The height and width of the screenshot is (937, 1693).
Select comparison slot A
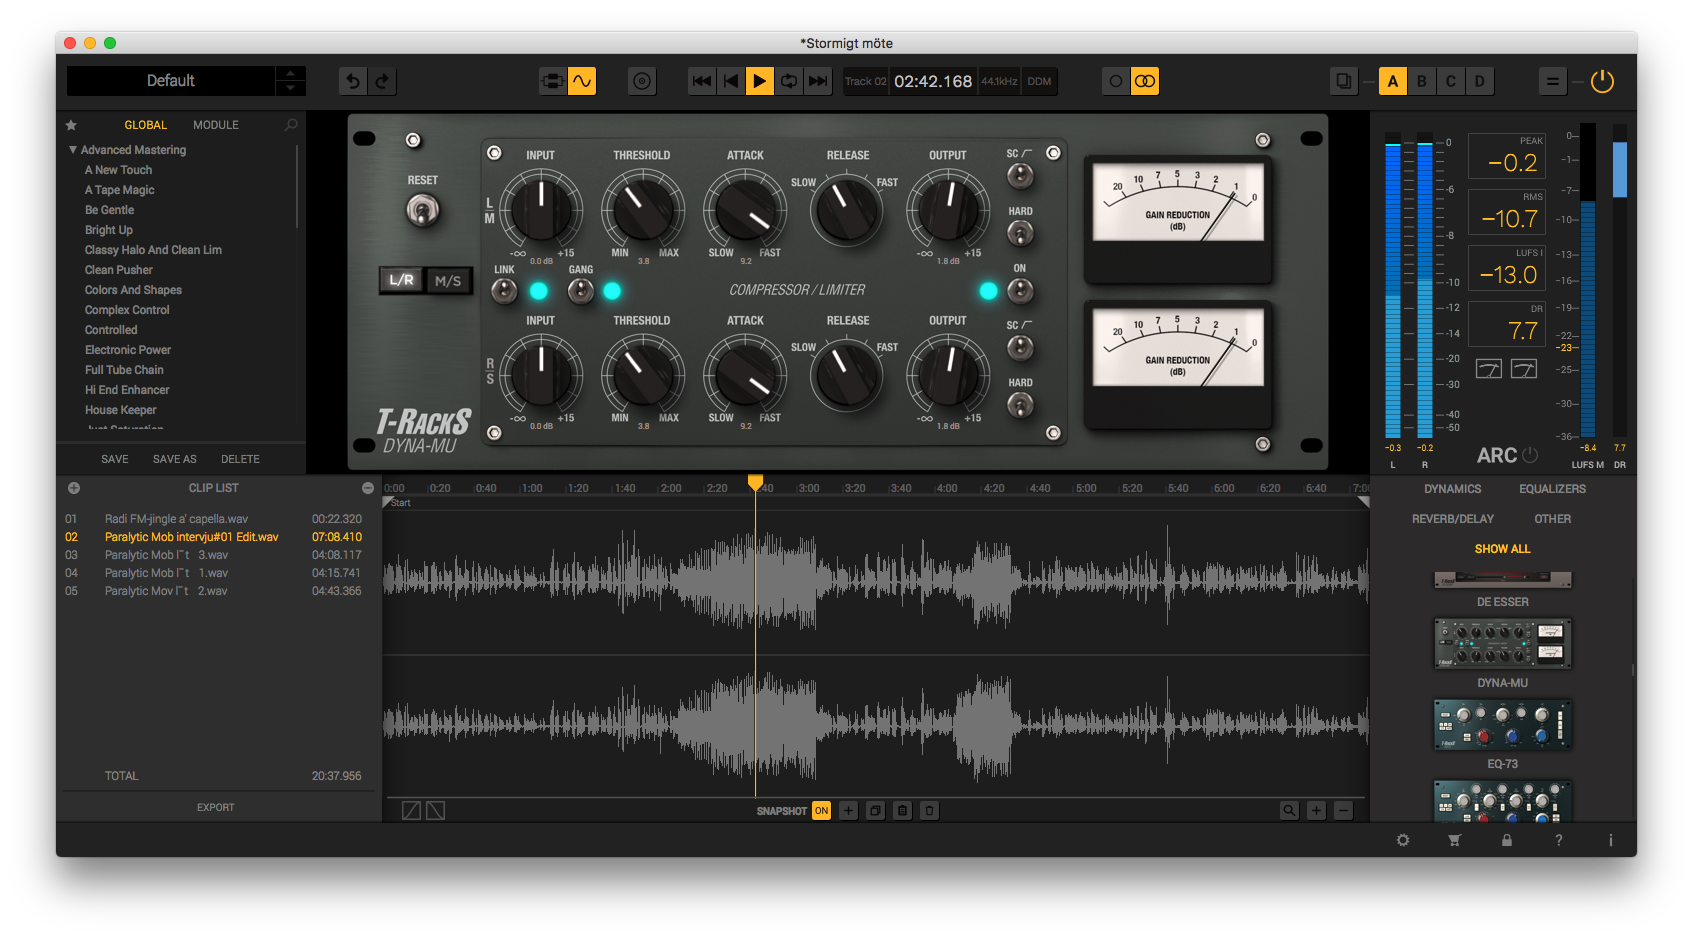tap(1392, 81)
